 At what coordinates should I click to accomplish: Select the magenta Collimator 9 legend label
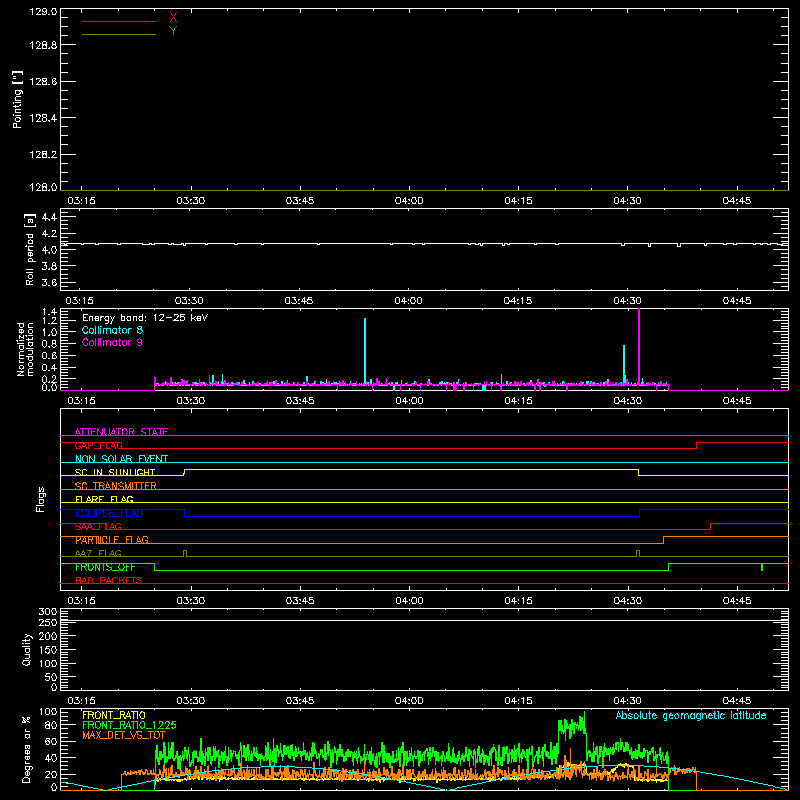click(x=112, y=342)
